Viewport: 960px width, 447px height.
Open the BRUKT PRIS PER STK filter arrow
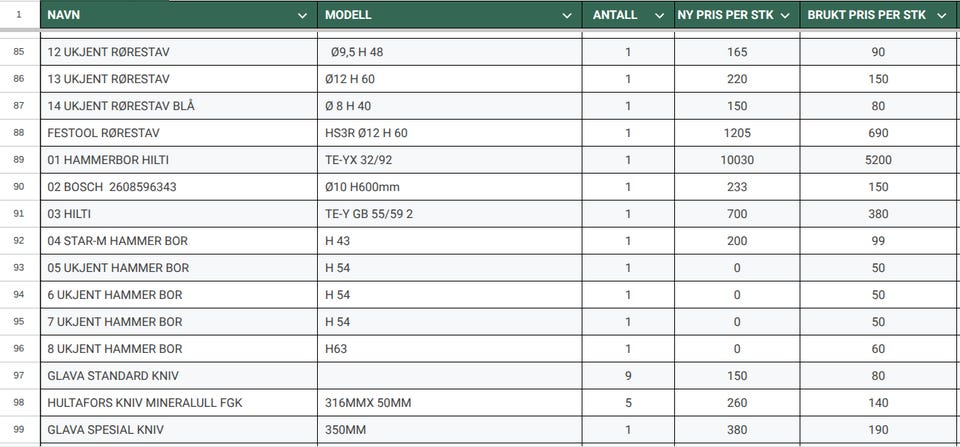click(x=942, y=16)
